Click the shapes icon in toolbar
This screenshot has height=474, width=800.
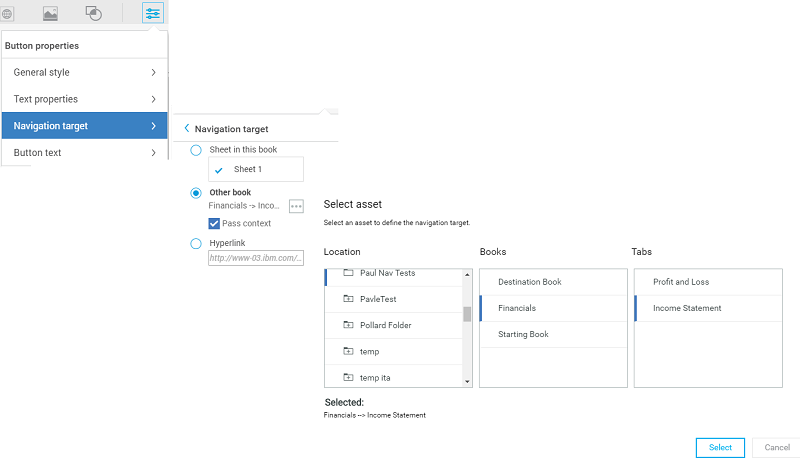93,13
